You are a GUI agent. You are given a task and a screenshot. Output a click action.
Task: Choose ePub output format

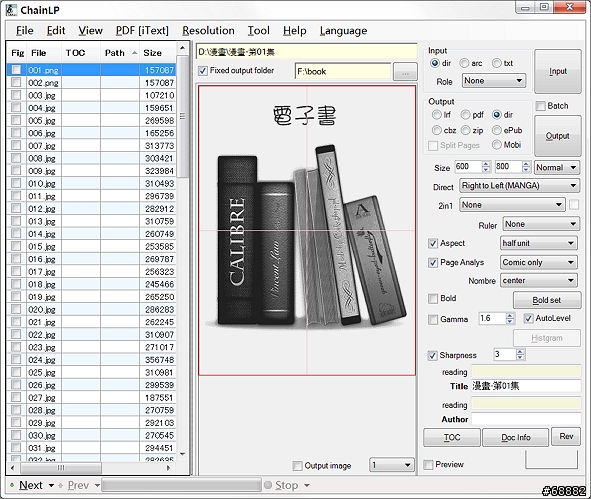497,130
